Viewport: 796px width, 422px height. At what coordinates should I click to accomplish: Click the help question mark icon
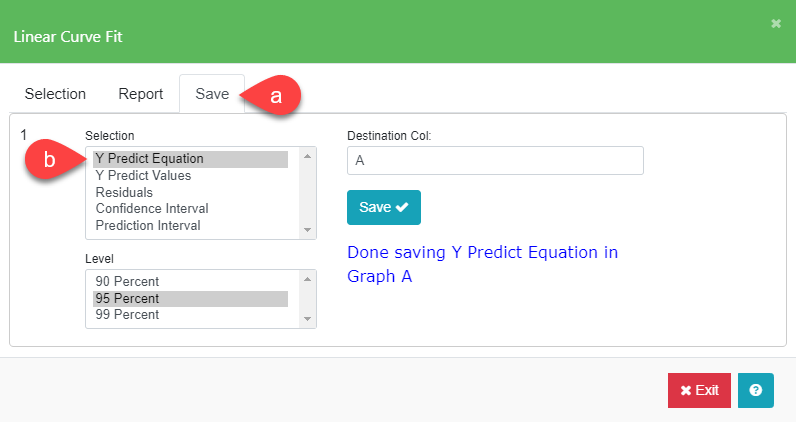[x=755, y=390]
